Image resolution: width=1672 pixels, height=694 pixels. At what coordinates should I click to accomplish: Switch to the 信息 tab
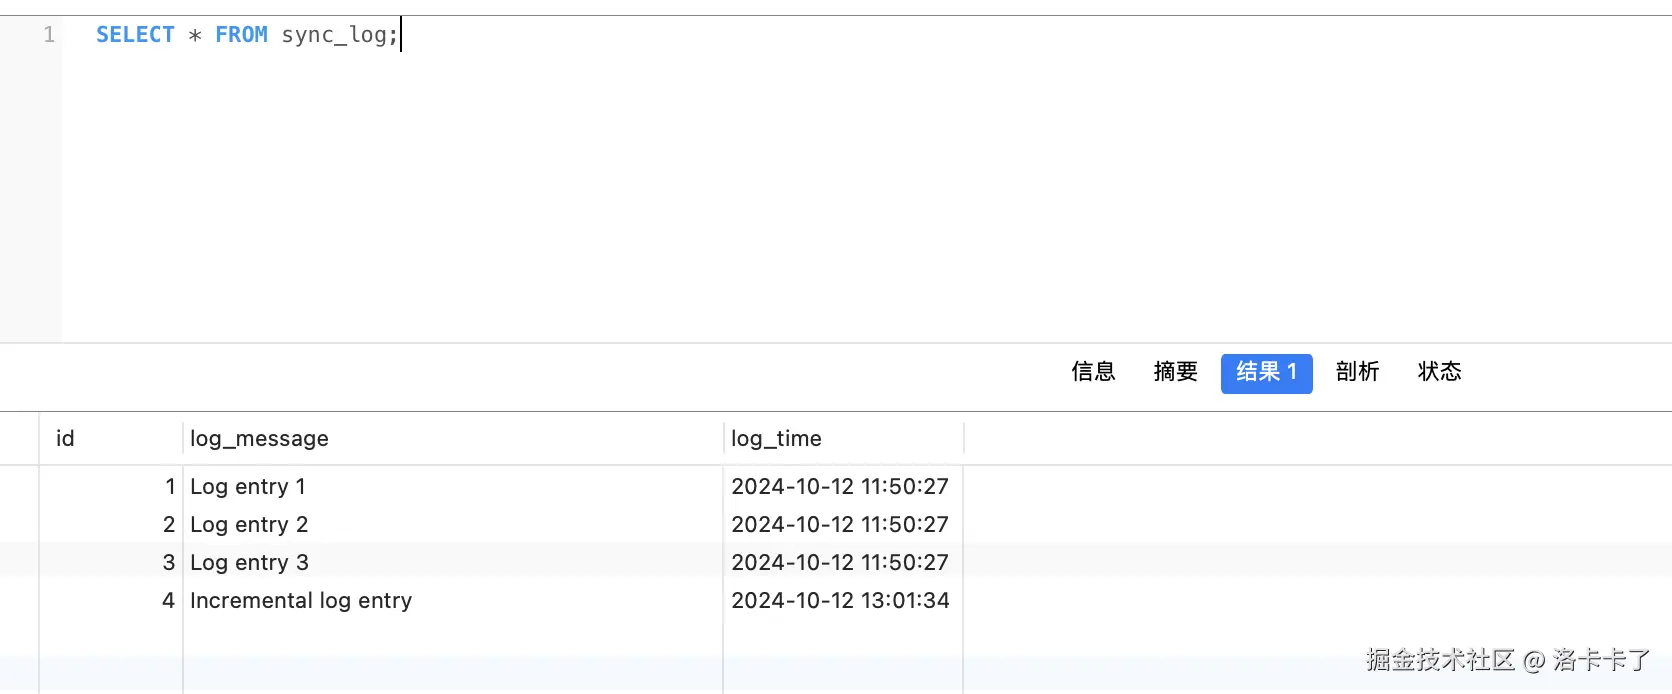1093,372
